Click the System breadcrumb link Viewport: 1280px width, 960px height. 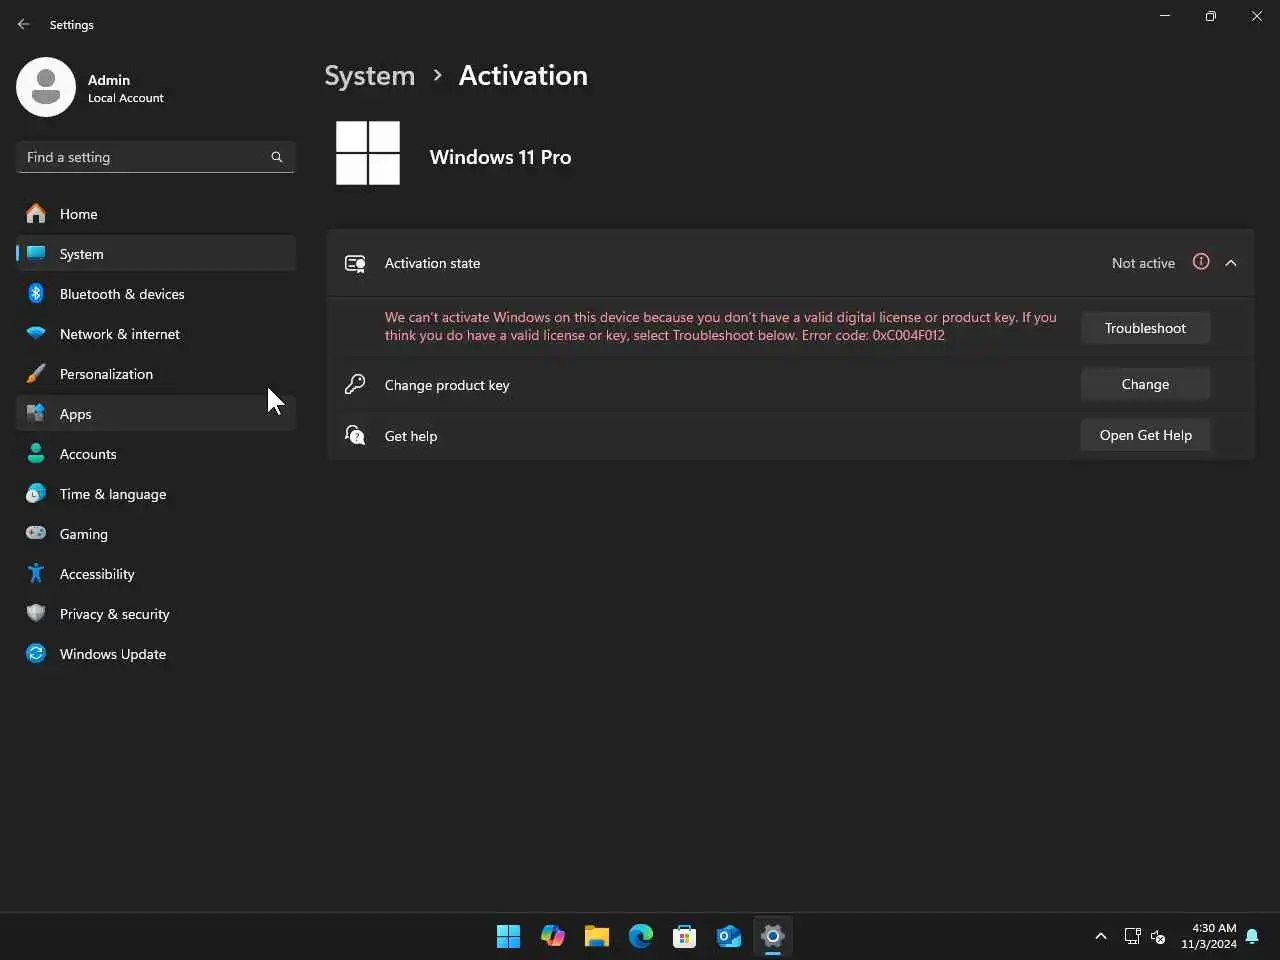point(369,76)
